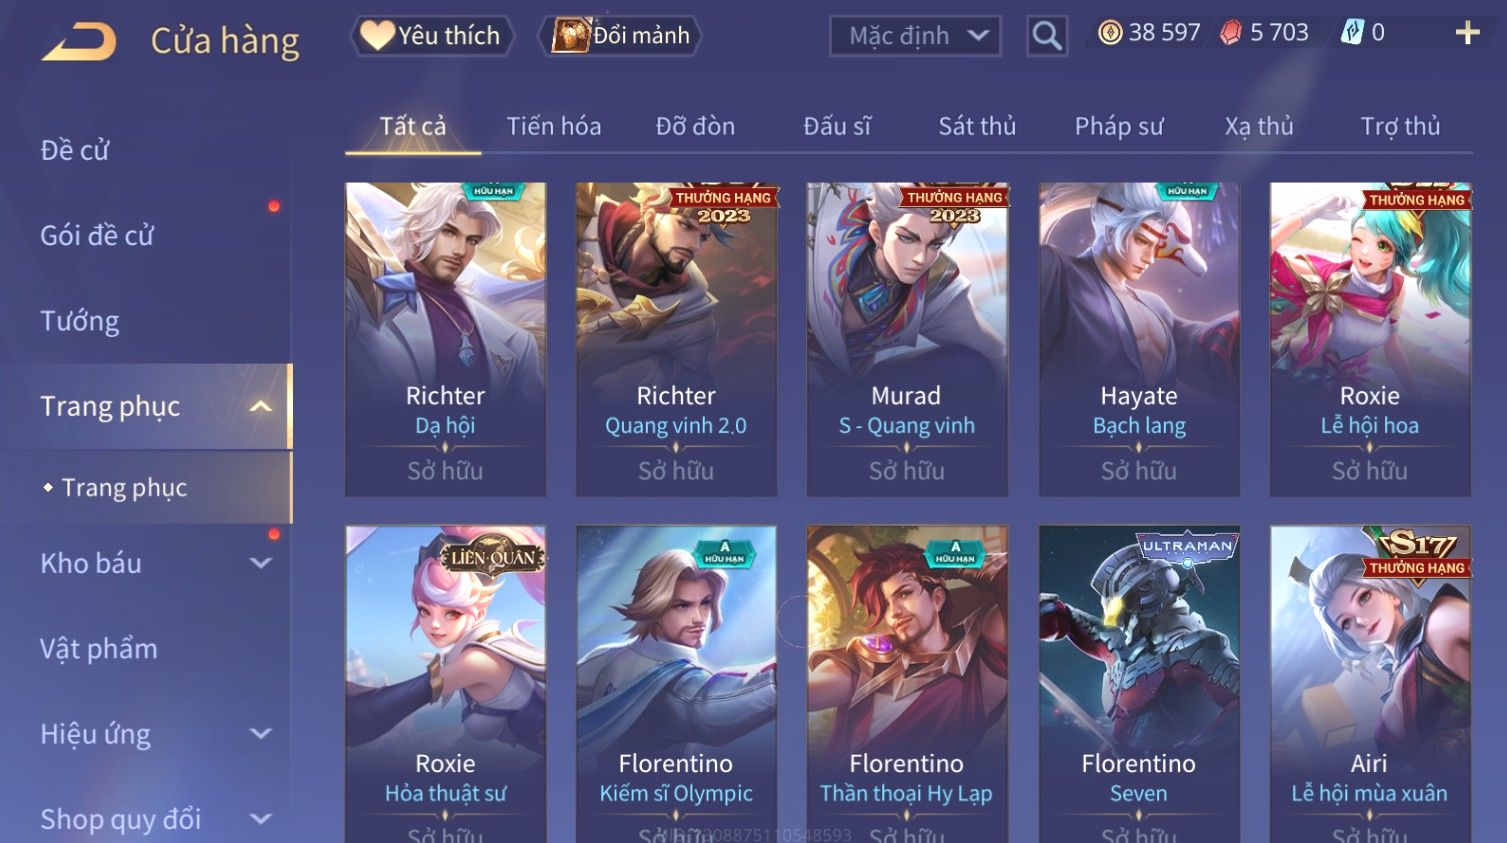1507x843 pixels.
Task: Select the Murad S - Quang vinh skin card
Action: (x=907, y=339)
